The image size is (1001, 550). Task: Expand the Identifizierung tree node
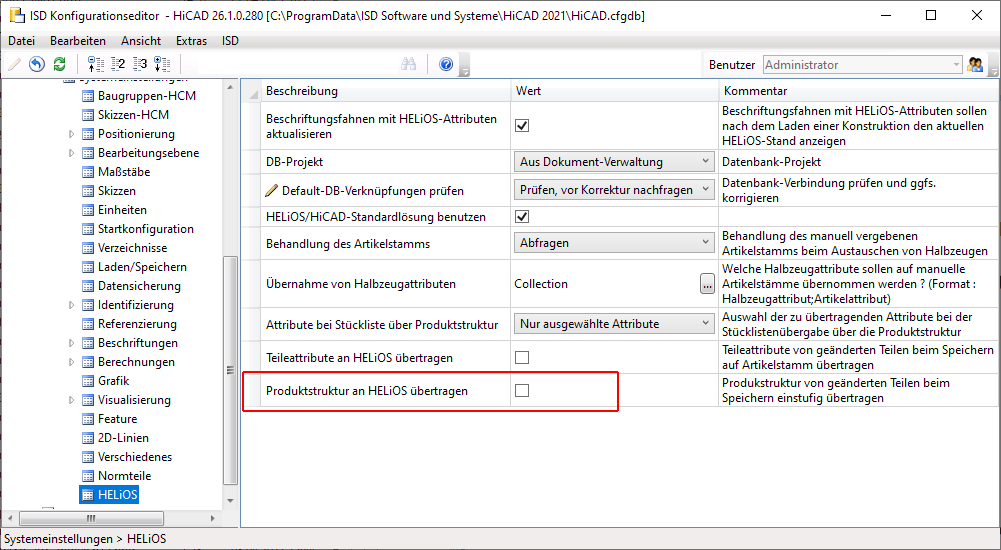click(x=72, y=305)
